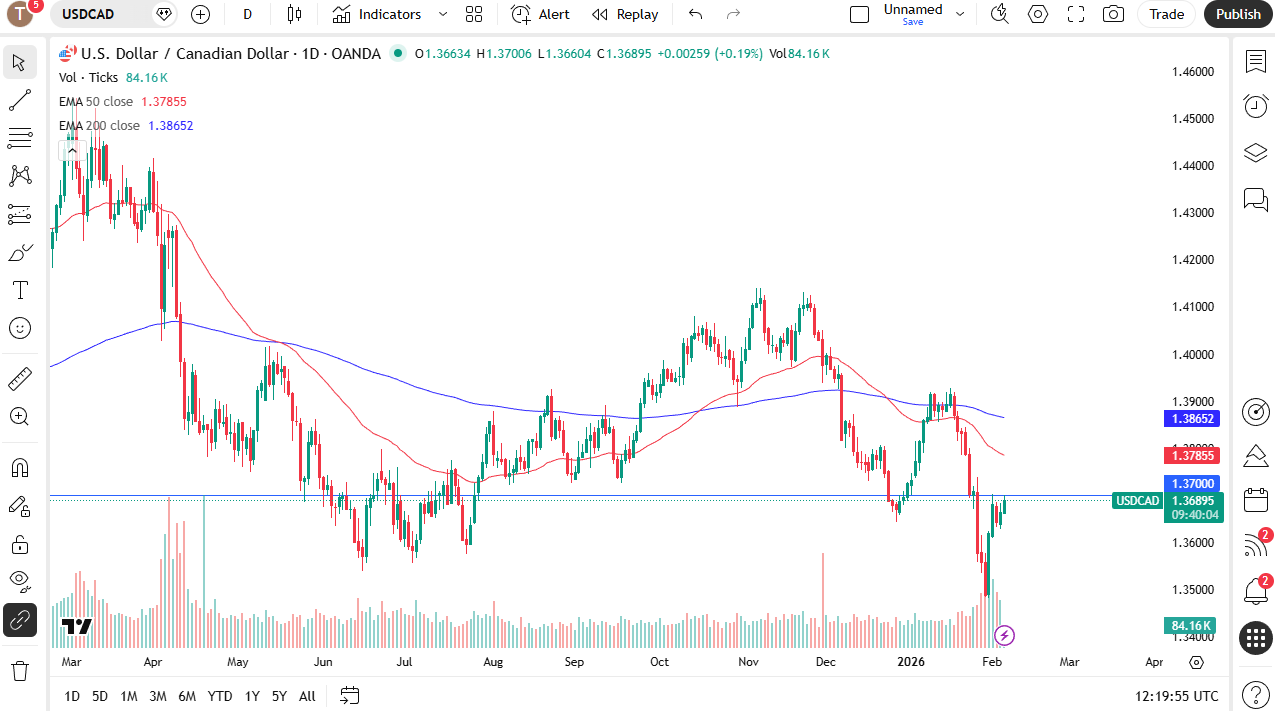Screen dimensions: 1275x711
Task: Activate the zoom in tool
Action: pos(19,416)
